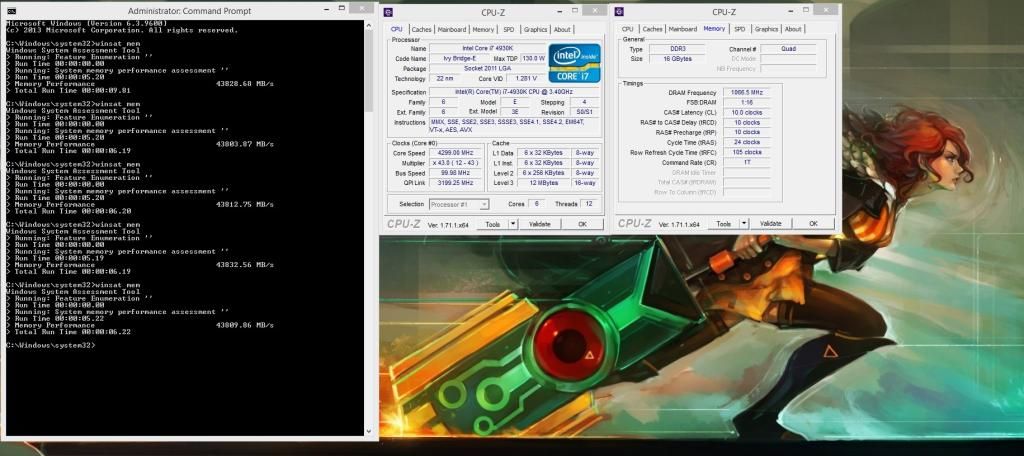Switch to Memory tab in processor CPU-Z window
Screen dimensions: 1024x456
pyautogui.click(x=483, y=29)
